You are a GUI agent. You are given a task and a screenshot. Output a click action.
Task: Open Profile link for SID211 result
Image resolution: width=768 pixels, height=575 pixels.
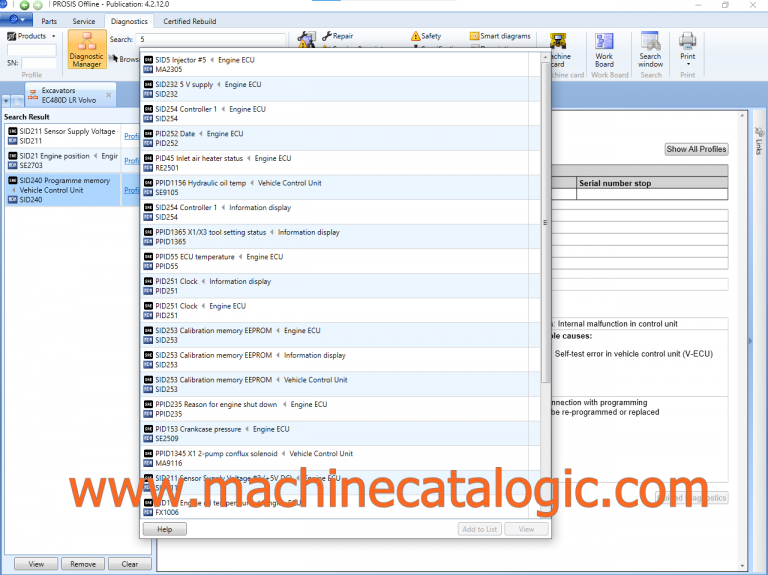point(131,136)
